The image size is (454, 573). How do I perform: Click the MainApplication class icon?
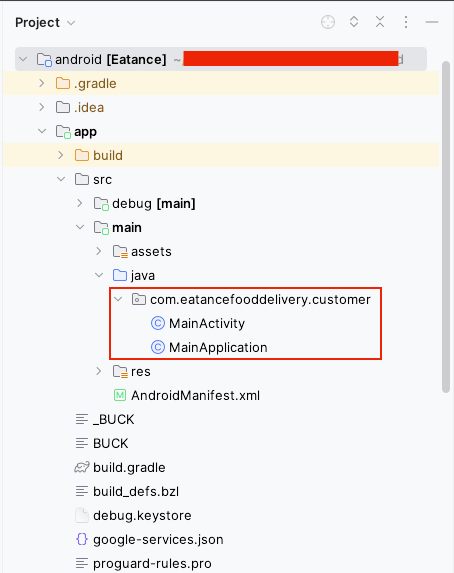(158, 348)
